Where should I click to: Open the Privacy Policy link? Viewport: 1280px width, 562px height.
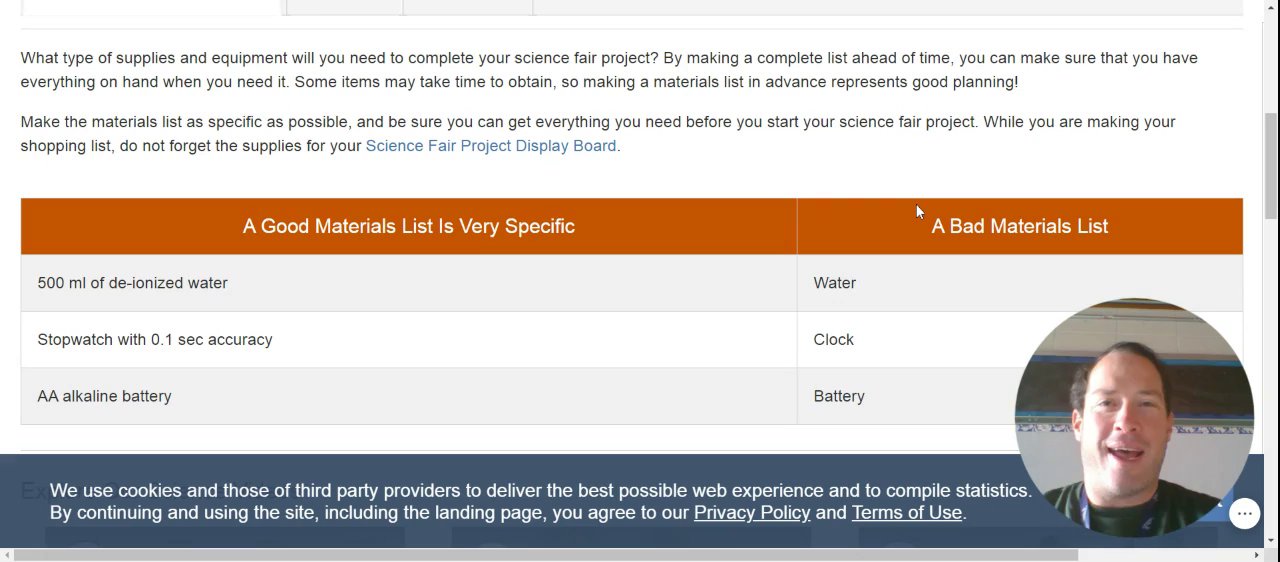[x=751, y=513]
